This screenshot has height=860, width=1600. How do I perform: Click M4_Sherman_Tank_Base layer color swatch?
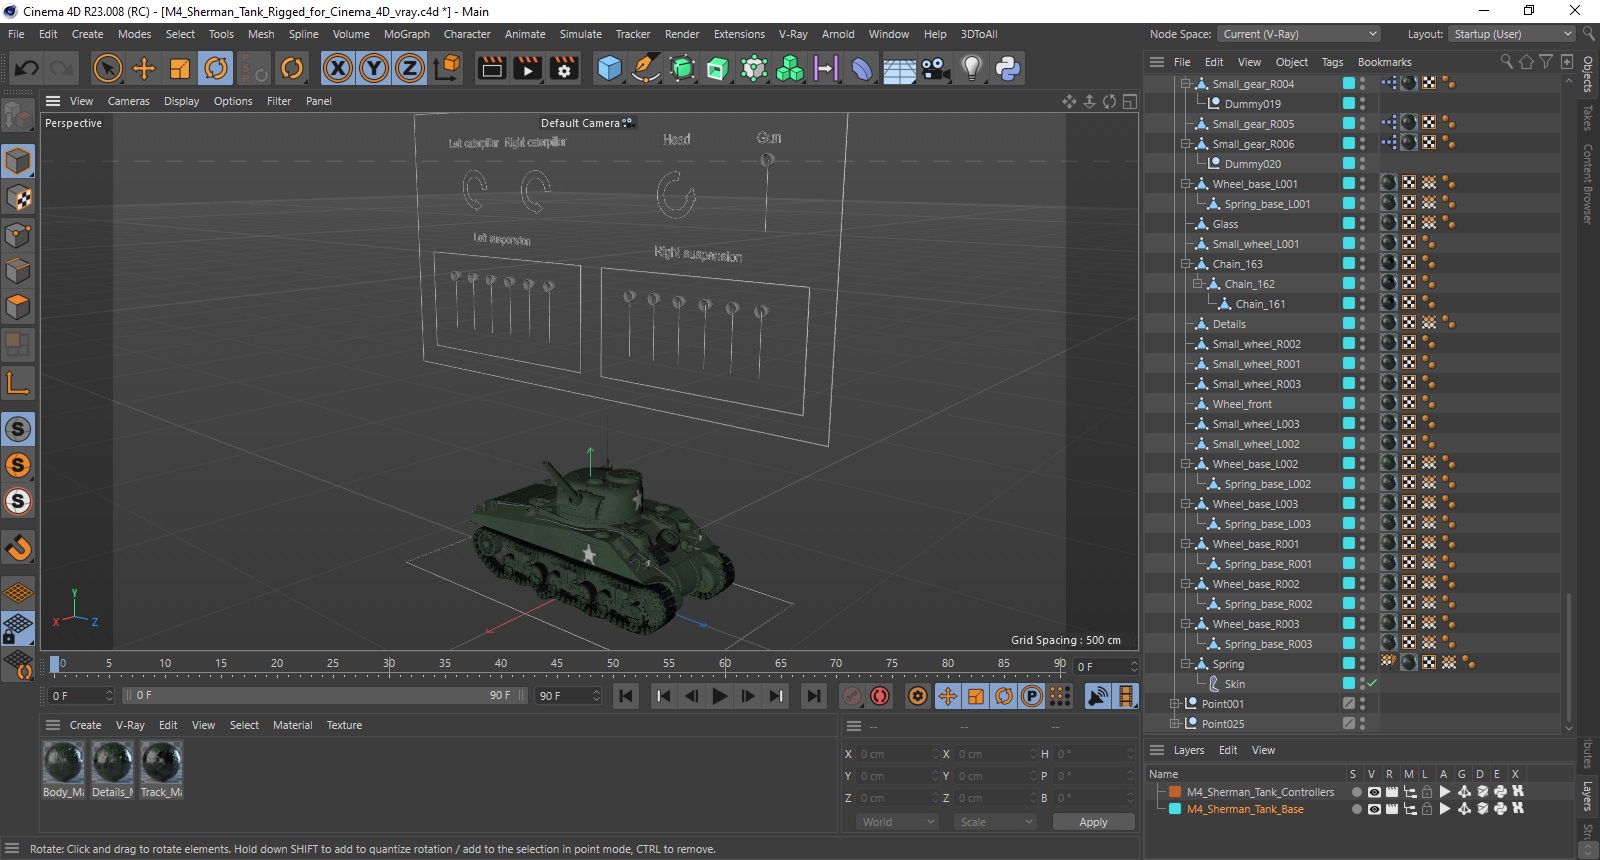pos(1175,809)
